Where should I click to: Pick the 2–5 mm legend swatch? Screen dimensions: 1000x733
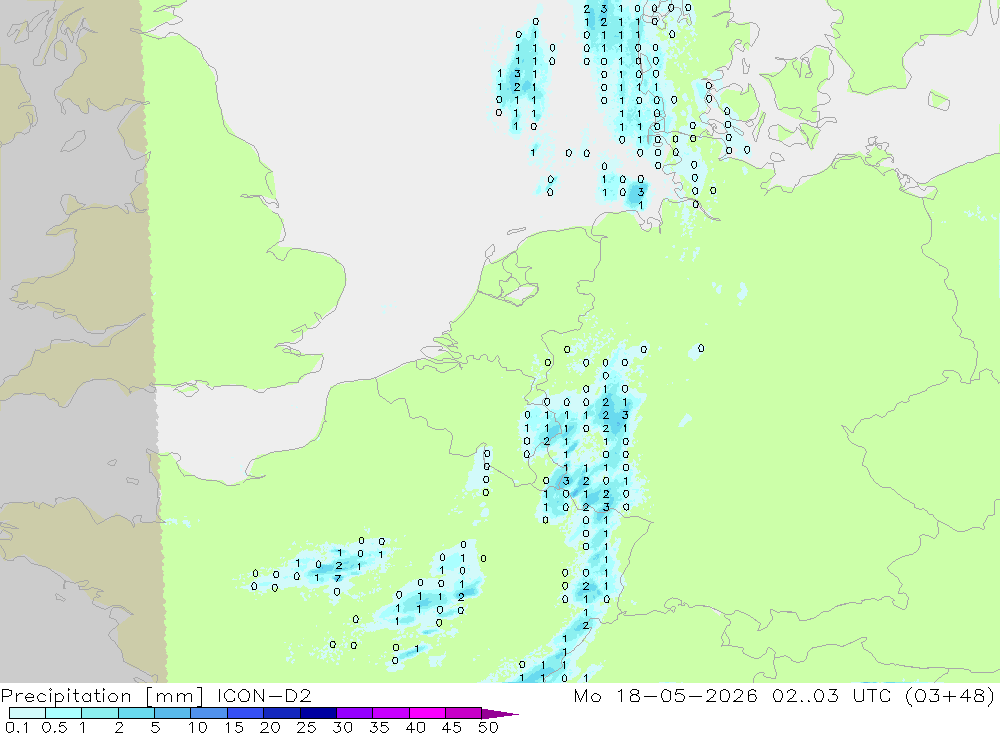coord(136,713)
